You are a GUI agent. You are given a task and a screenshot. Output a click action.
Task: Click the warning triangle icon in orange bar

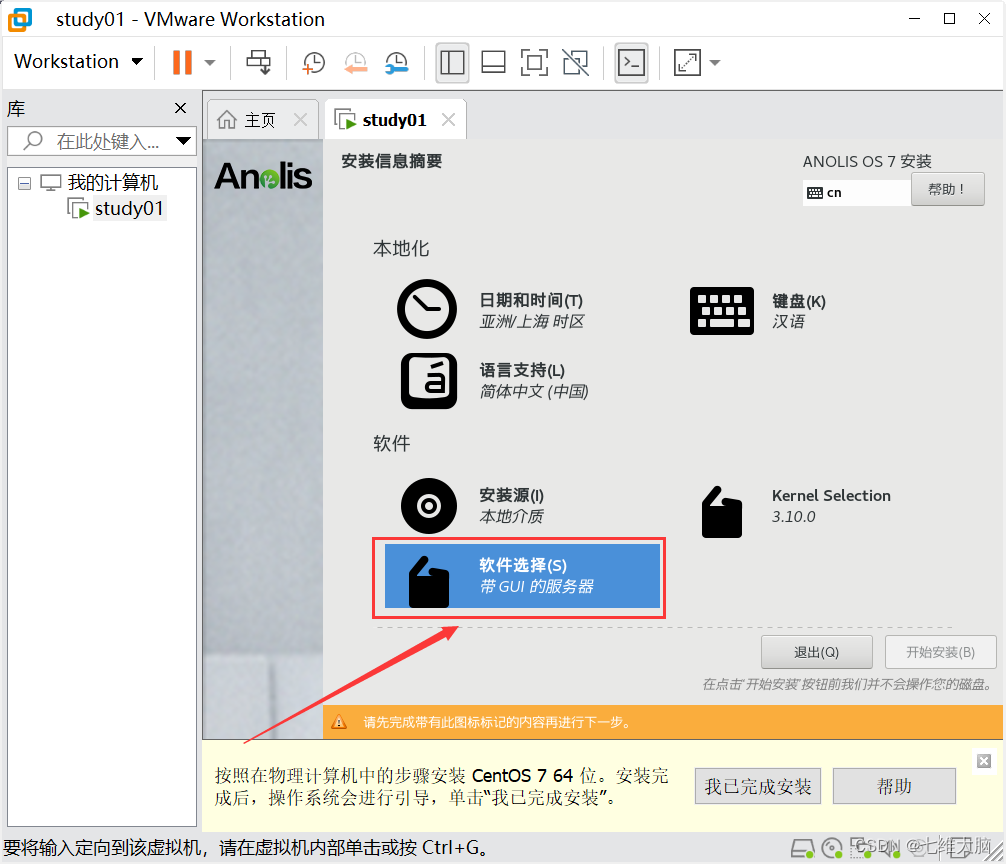pyautogui.click(x=339, y=722)
